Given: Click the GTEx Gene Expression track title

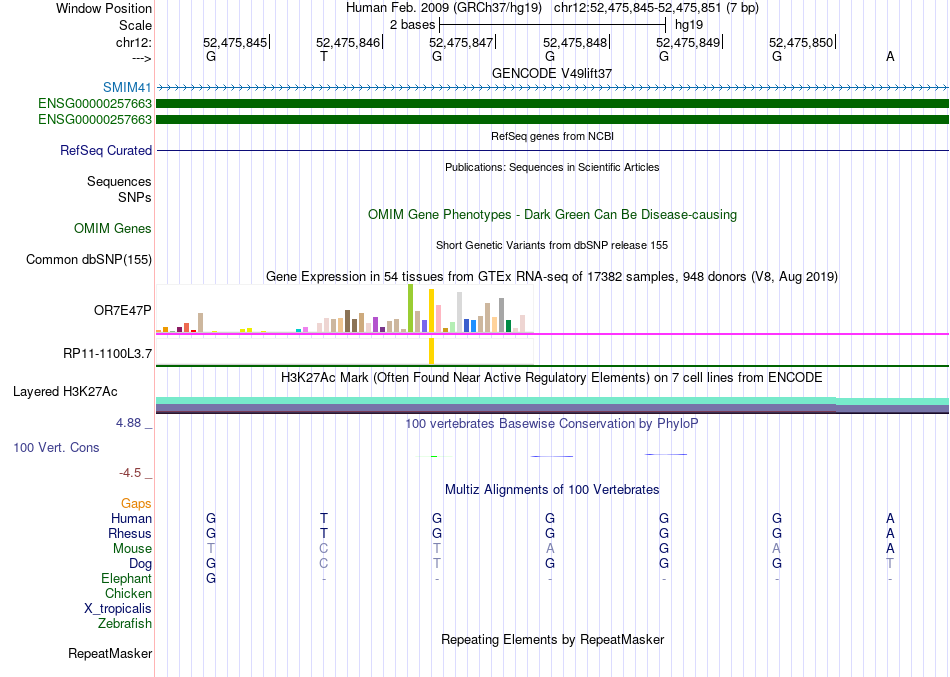Looking at the screenshot, I should [552, 276].
